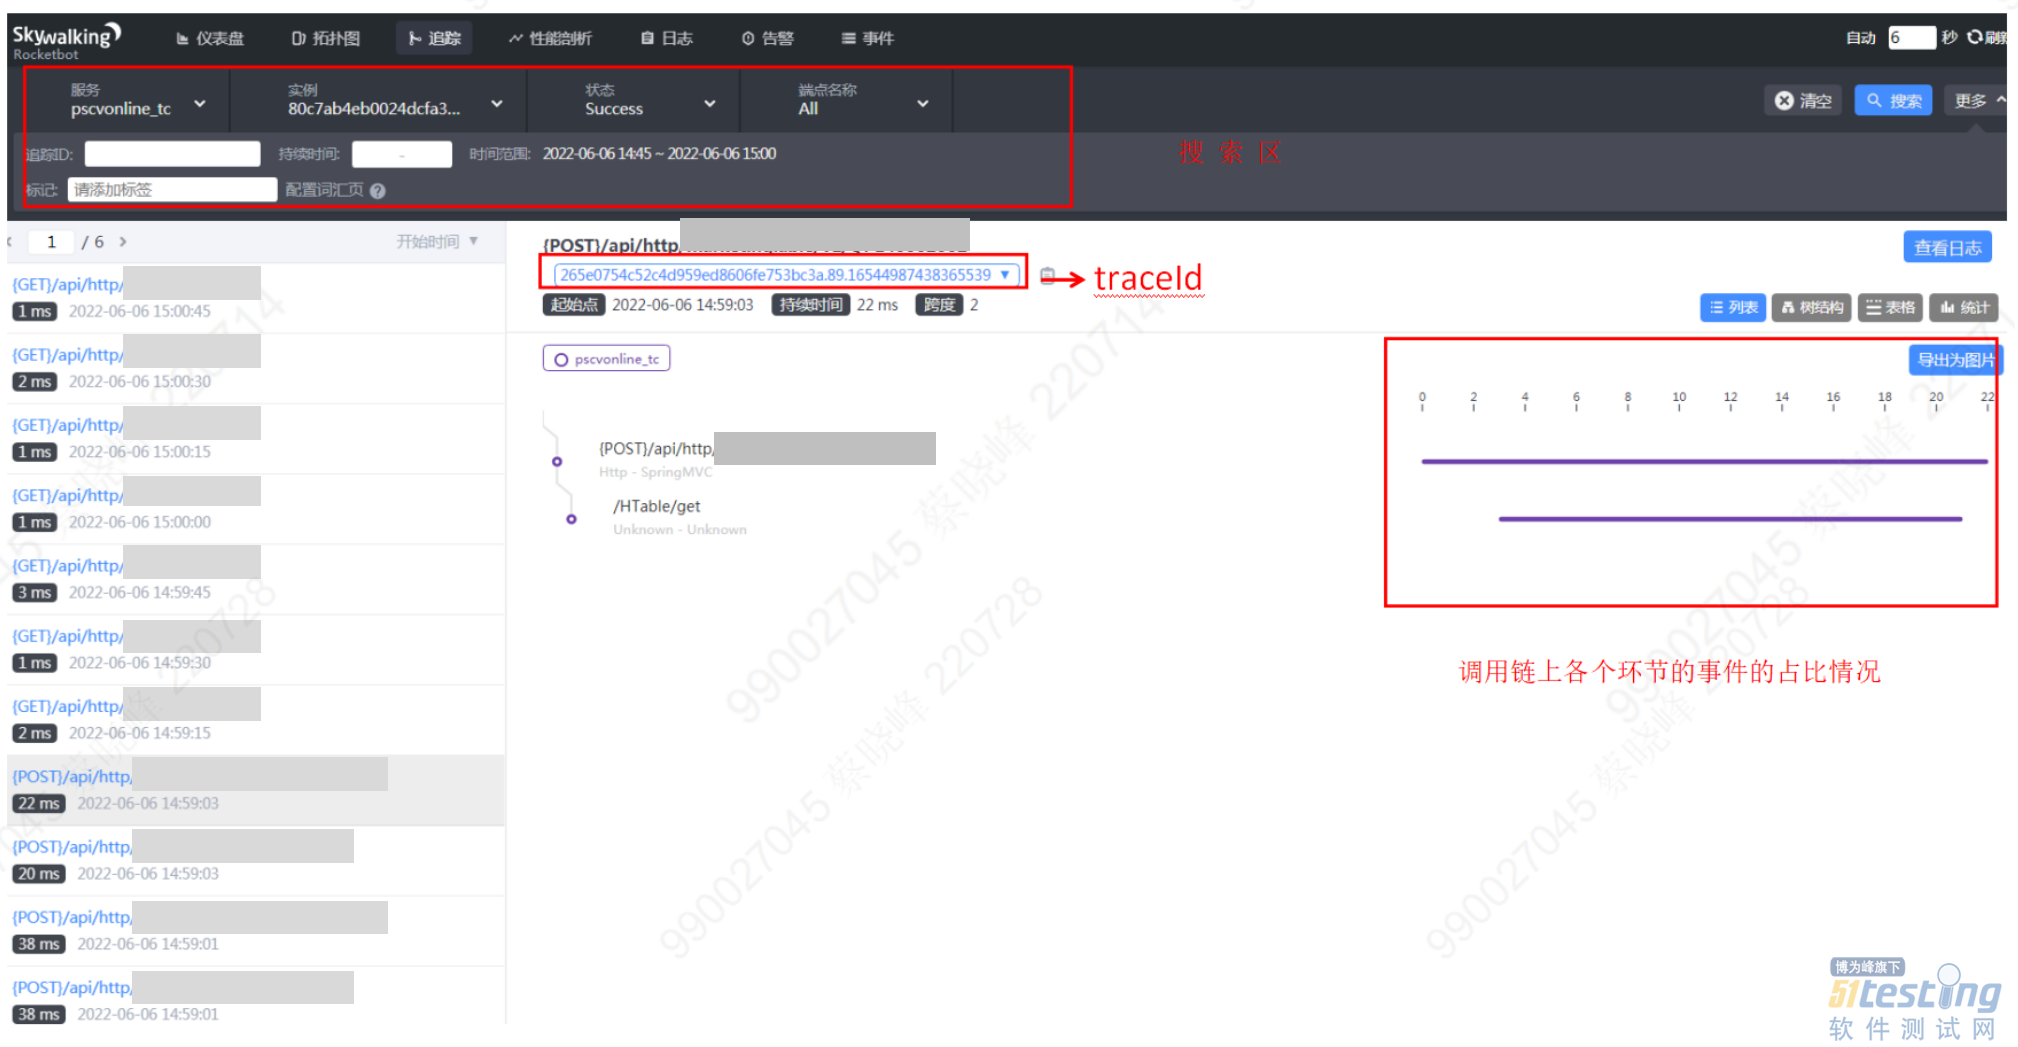The height and width of the screenshot is (1047, 2018).
Task: Click 导出为图片 export as image
Action: (1955, 360)
